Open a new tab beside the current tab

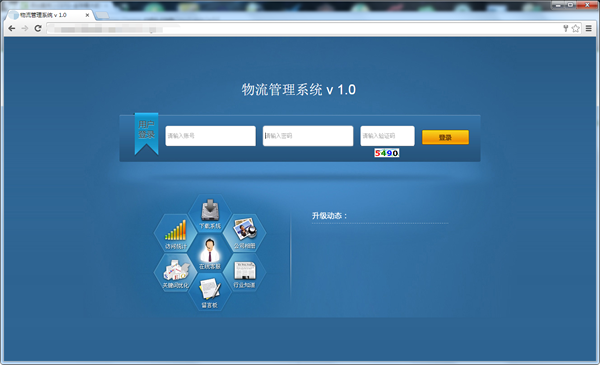(x=102, y=15)
